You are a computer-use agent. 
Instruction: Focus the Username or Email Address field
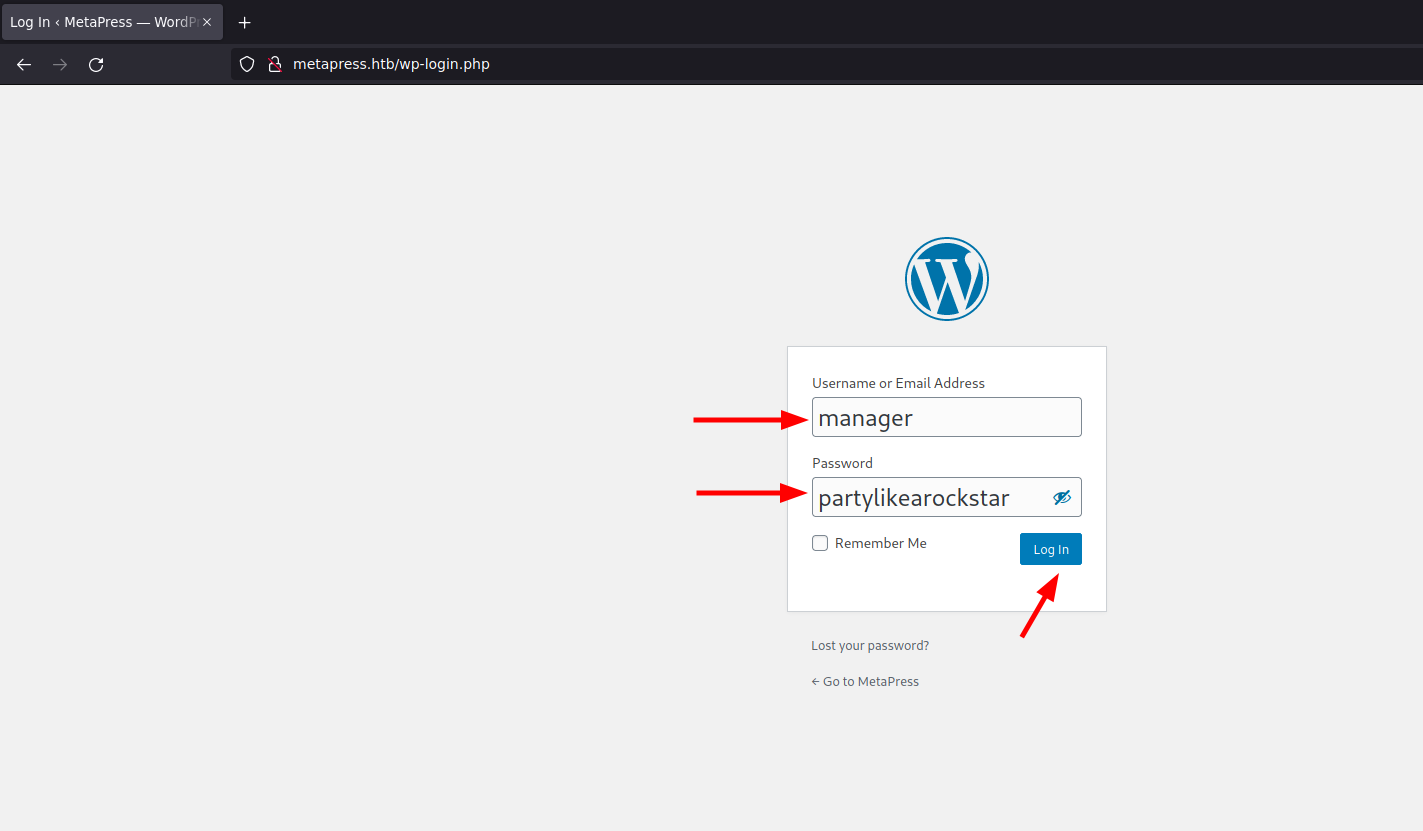tap(947, 417)
